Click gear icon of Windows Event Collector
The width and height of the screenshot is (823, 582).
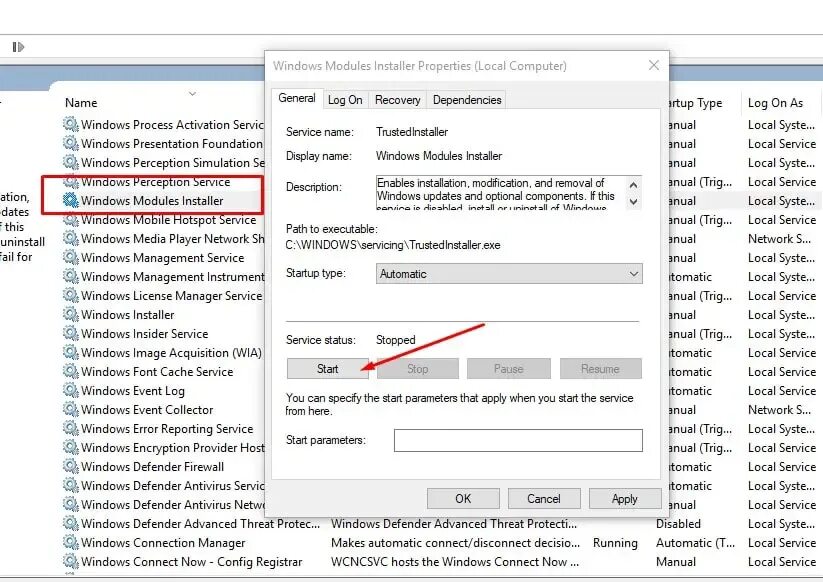tap(70, 409)
